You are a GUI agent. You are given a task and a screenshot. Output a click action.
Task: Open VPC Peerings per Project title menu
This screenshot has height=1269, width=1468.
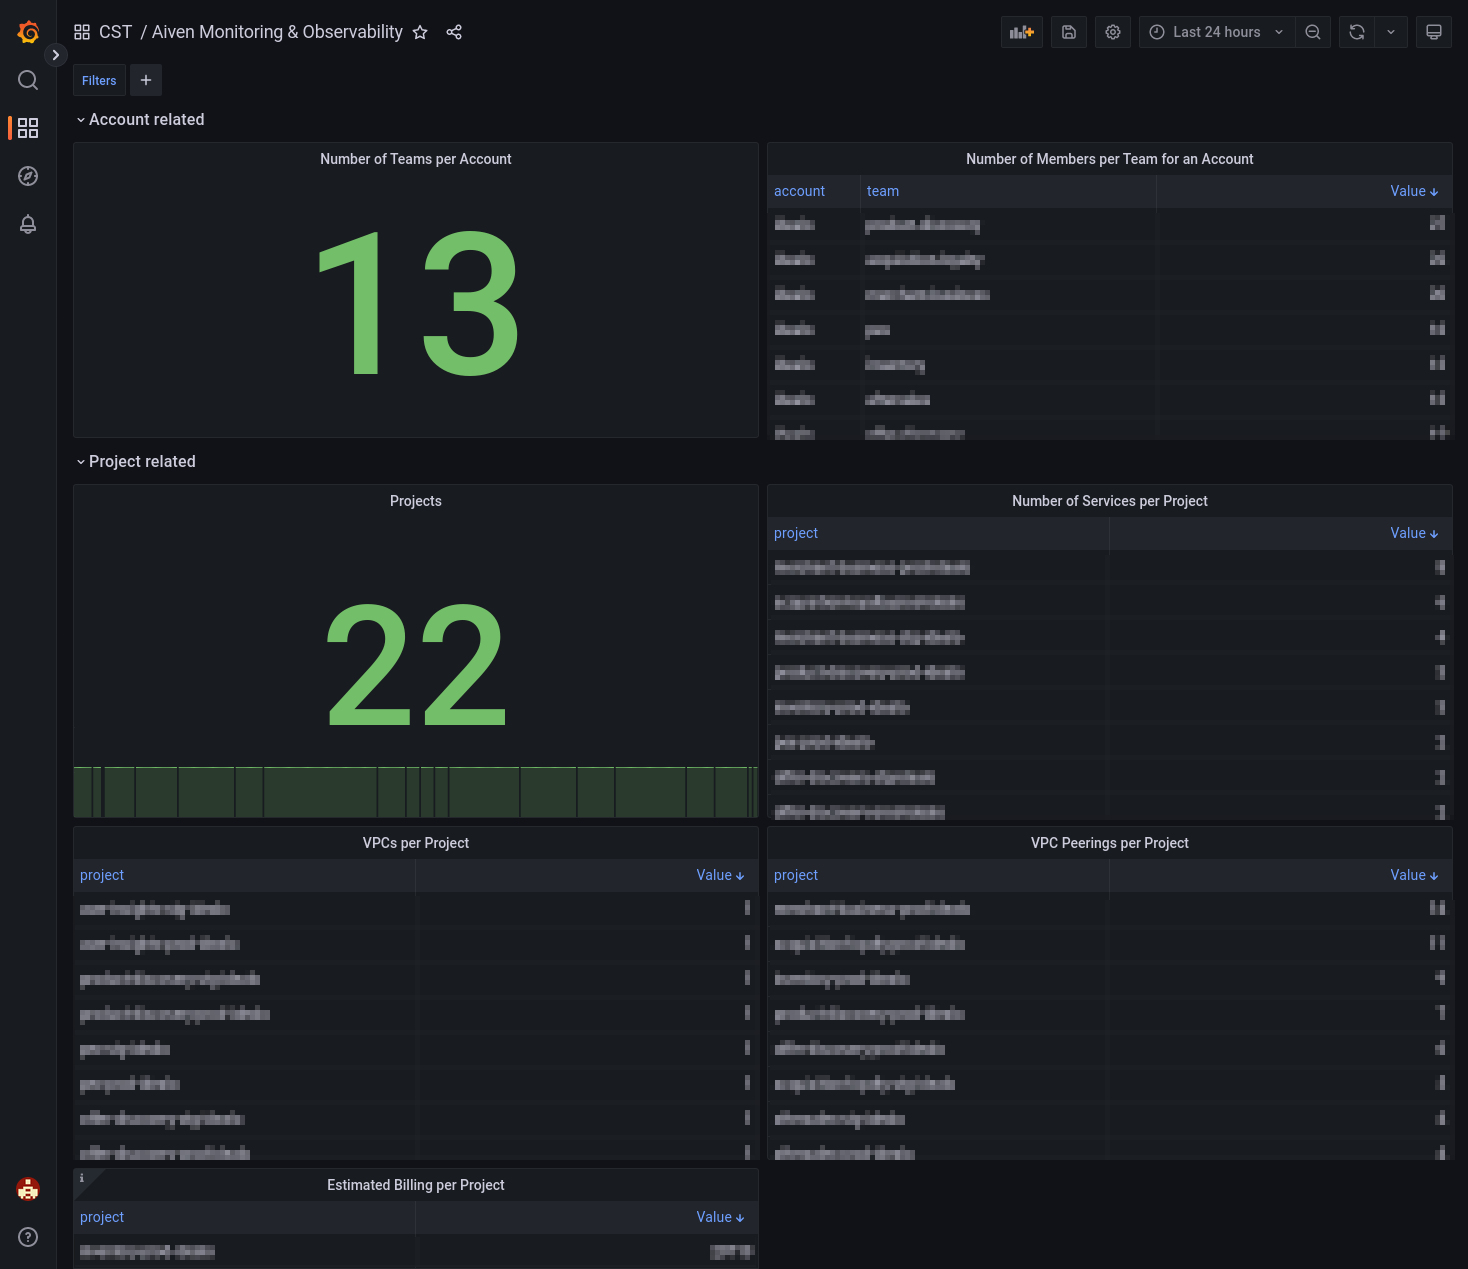[1110, 843]
